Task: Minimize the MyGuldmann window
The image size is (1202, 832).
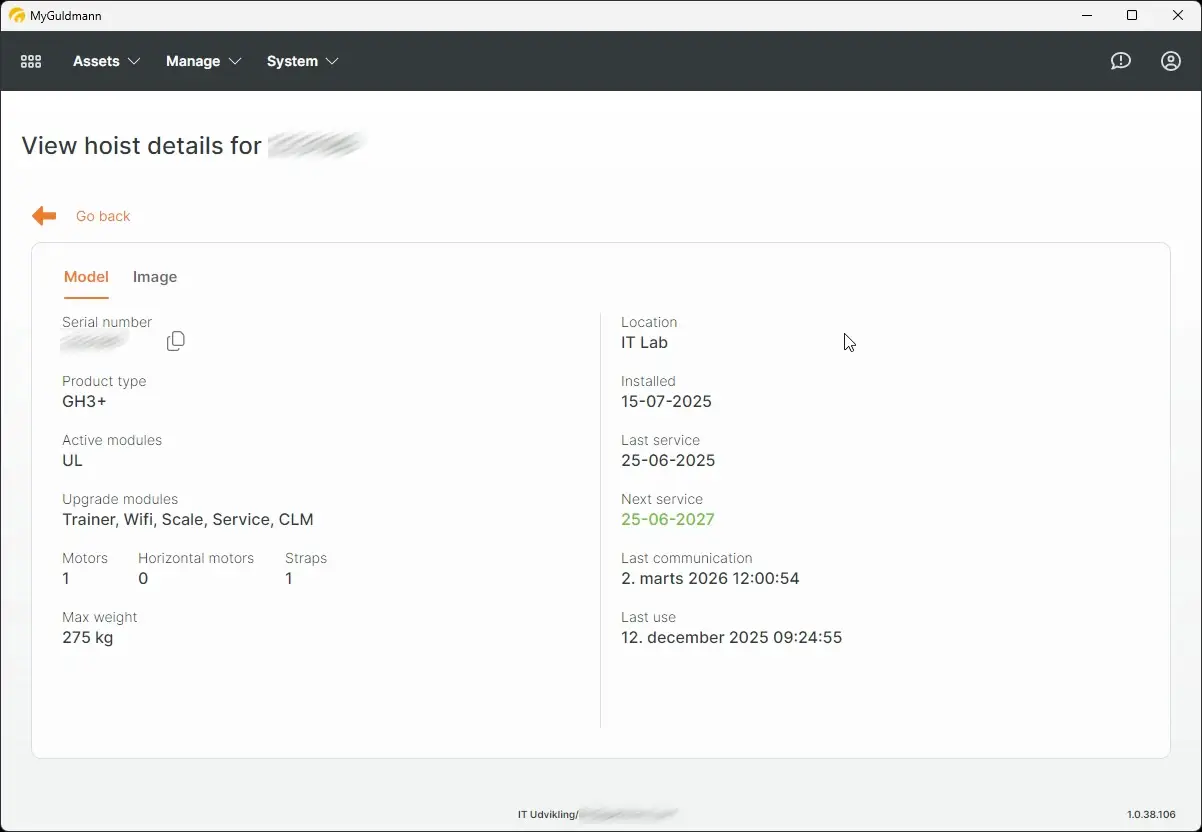Action: pos(1087,16)
